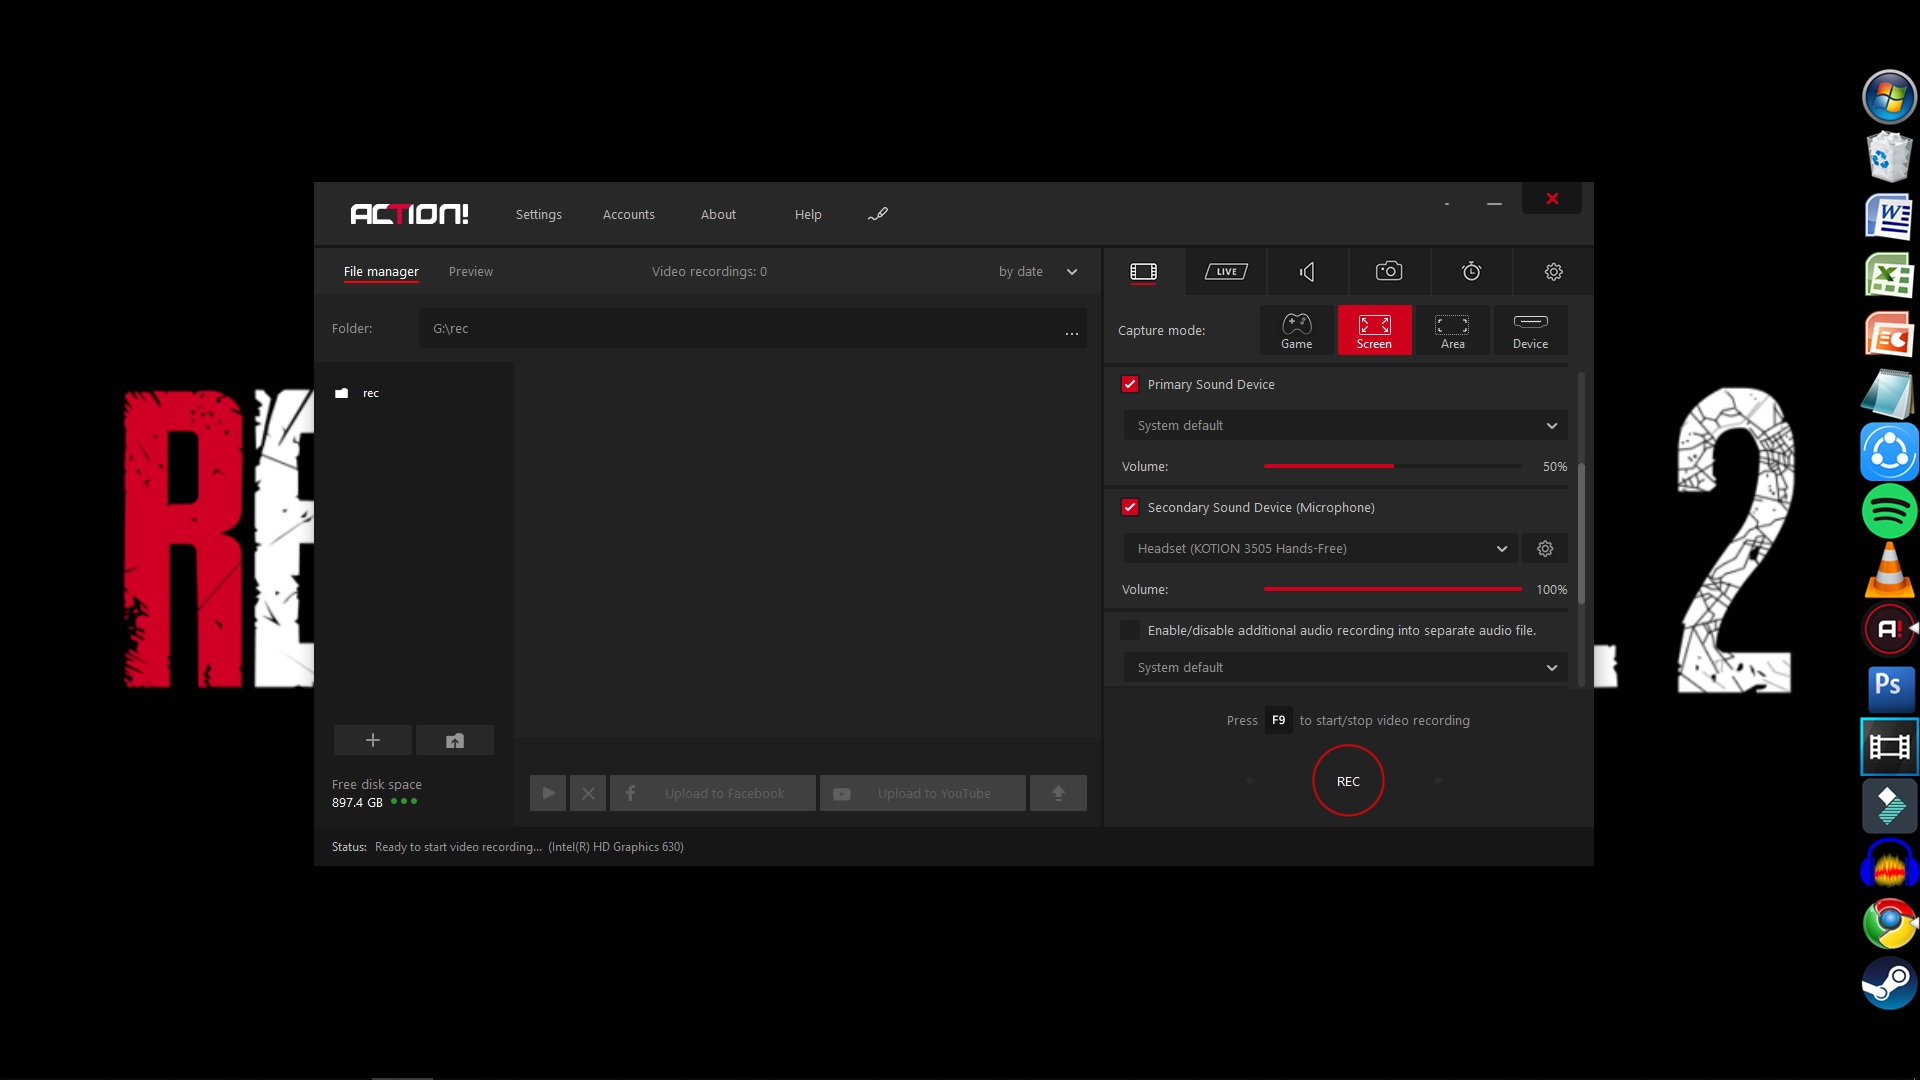This screenshot has width=1920, height=1080.
Task: Open the Settings menu
Action: coord(538,214)
